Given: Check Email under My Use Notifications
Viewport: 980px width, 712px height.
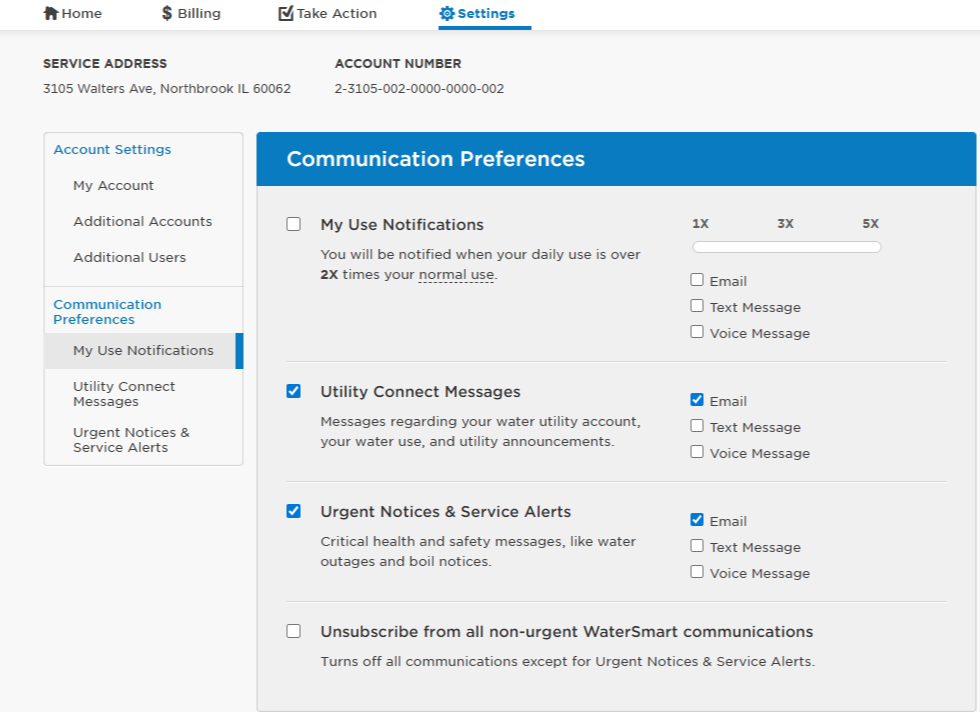Looking at the screenshot, I should coord(697,279).
